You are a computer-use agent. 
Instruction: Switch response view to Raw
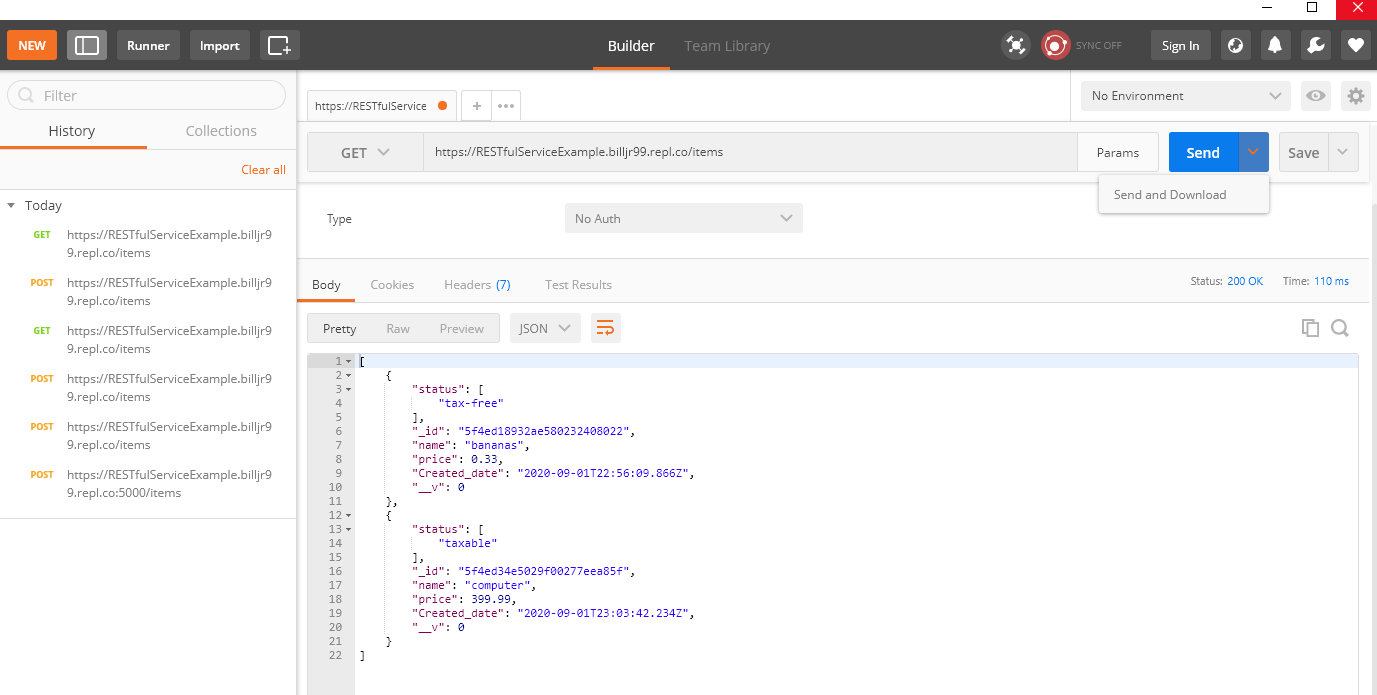tap(398, 328)
